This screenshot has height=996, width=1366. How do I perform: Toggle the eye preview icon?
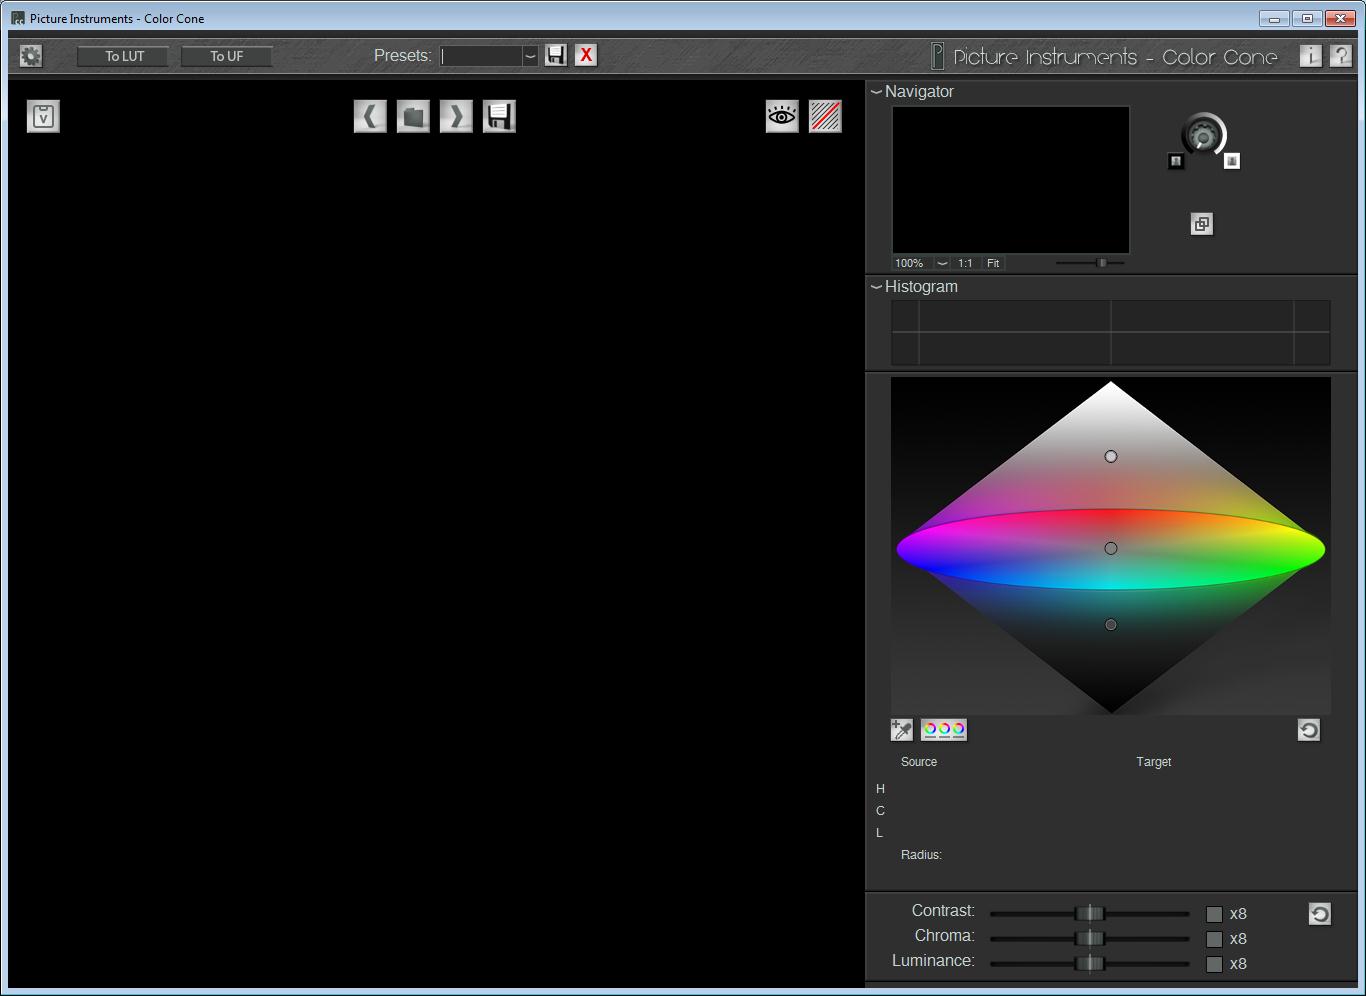(782, 116)
